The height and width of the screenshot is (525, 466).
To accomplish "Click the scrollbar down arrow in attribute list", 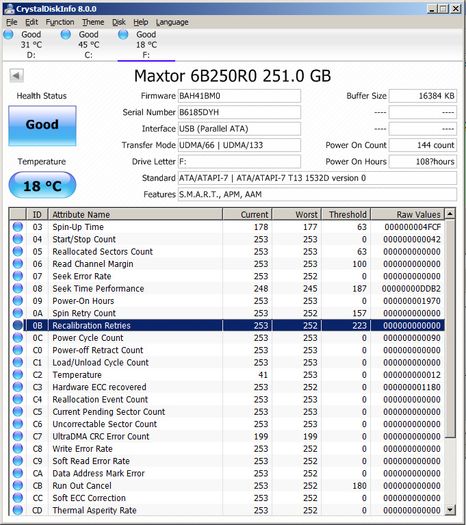I will (x=450, y=510).
